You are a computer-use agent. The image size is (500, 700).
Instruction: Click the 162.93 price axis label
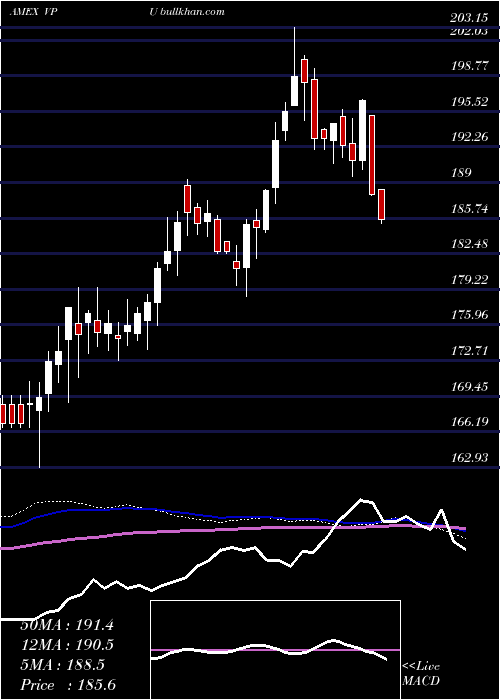[470, 458]
